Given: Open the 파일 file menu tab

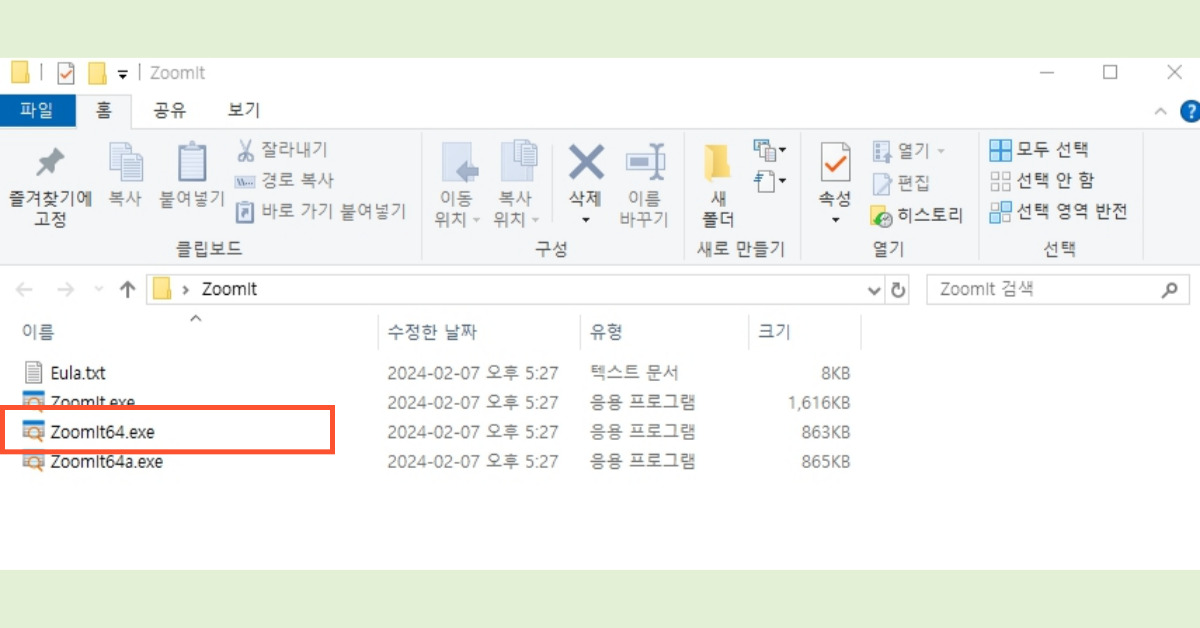Looking at the screenshot, I should pos(37,110).
